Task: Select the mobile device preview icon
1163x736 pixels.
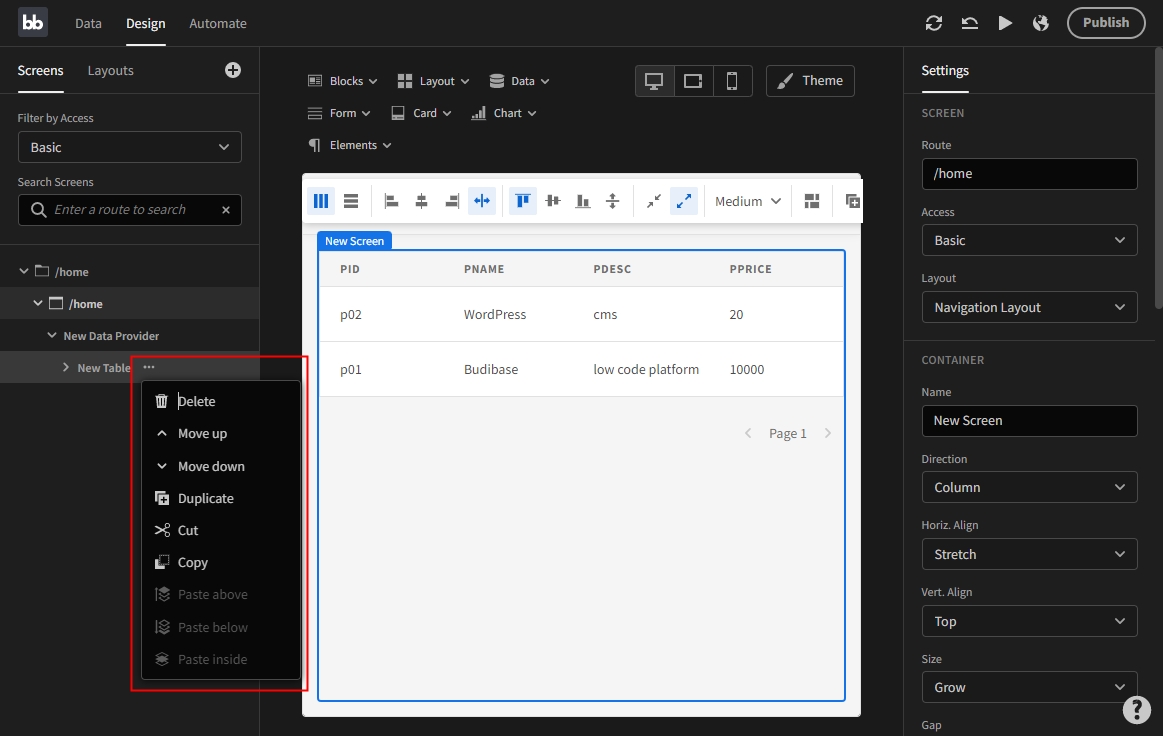Action: 732,81
